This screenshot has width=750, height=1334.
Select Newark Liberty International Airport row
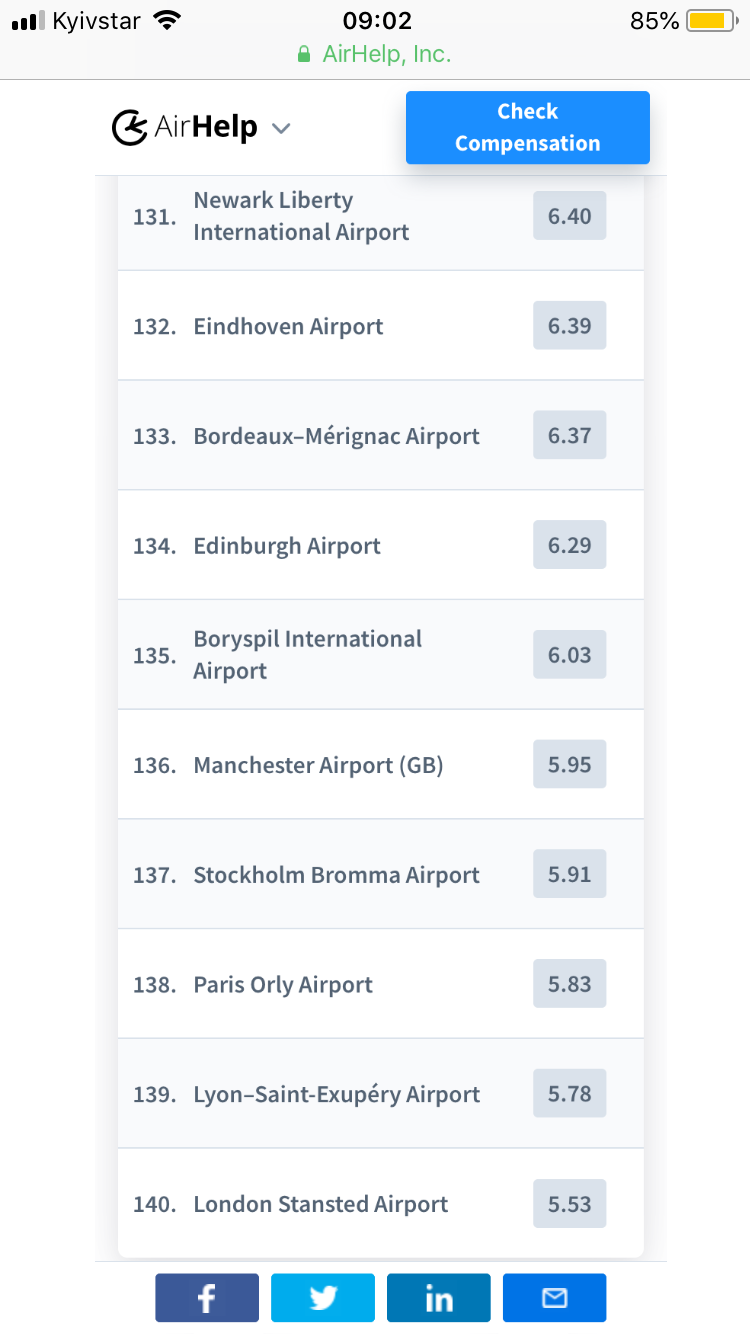[x=301, y=216]
